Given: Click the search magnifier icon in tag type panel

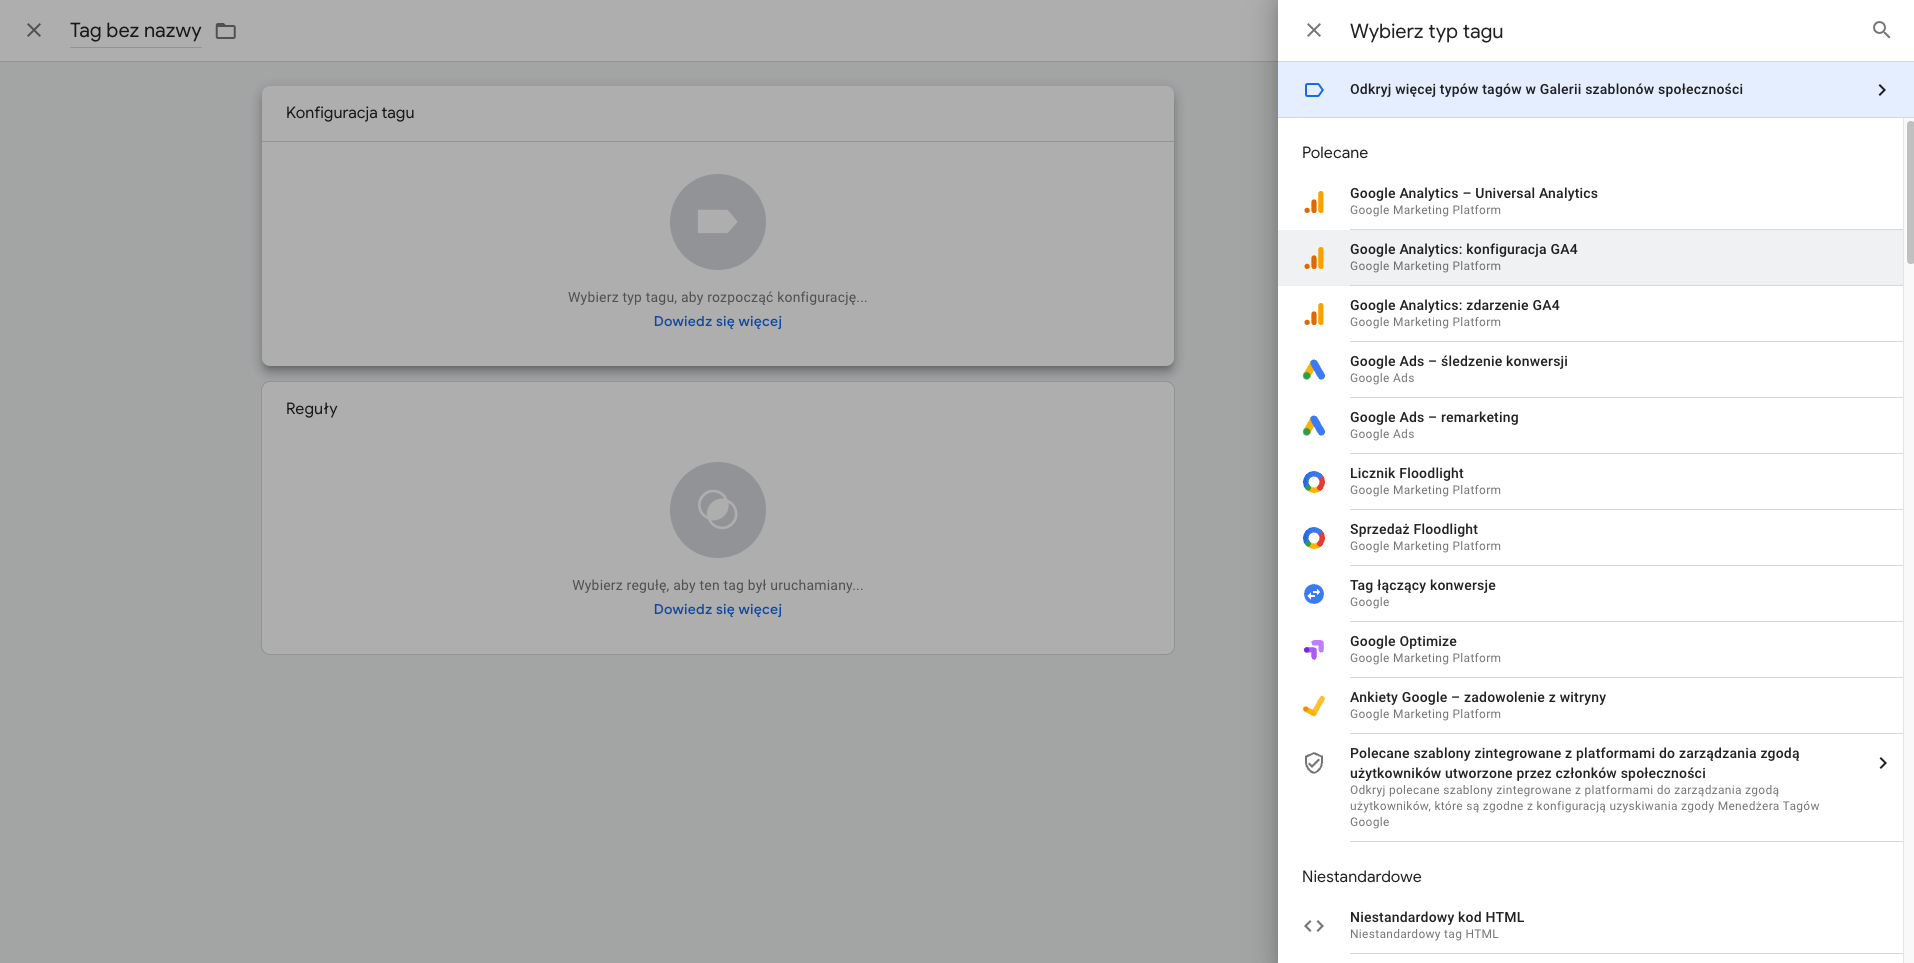Looking at the screenshot, I should (x=1881, y=30).
